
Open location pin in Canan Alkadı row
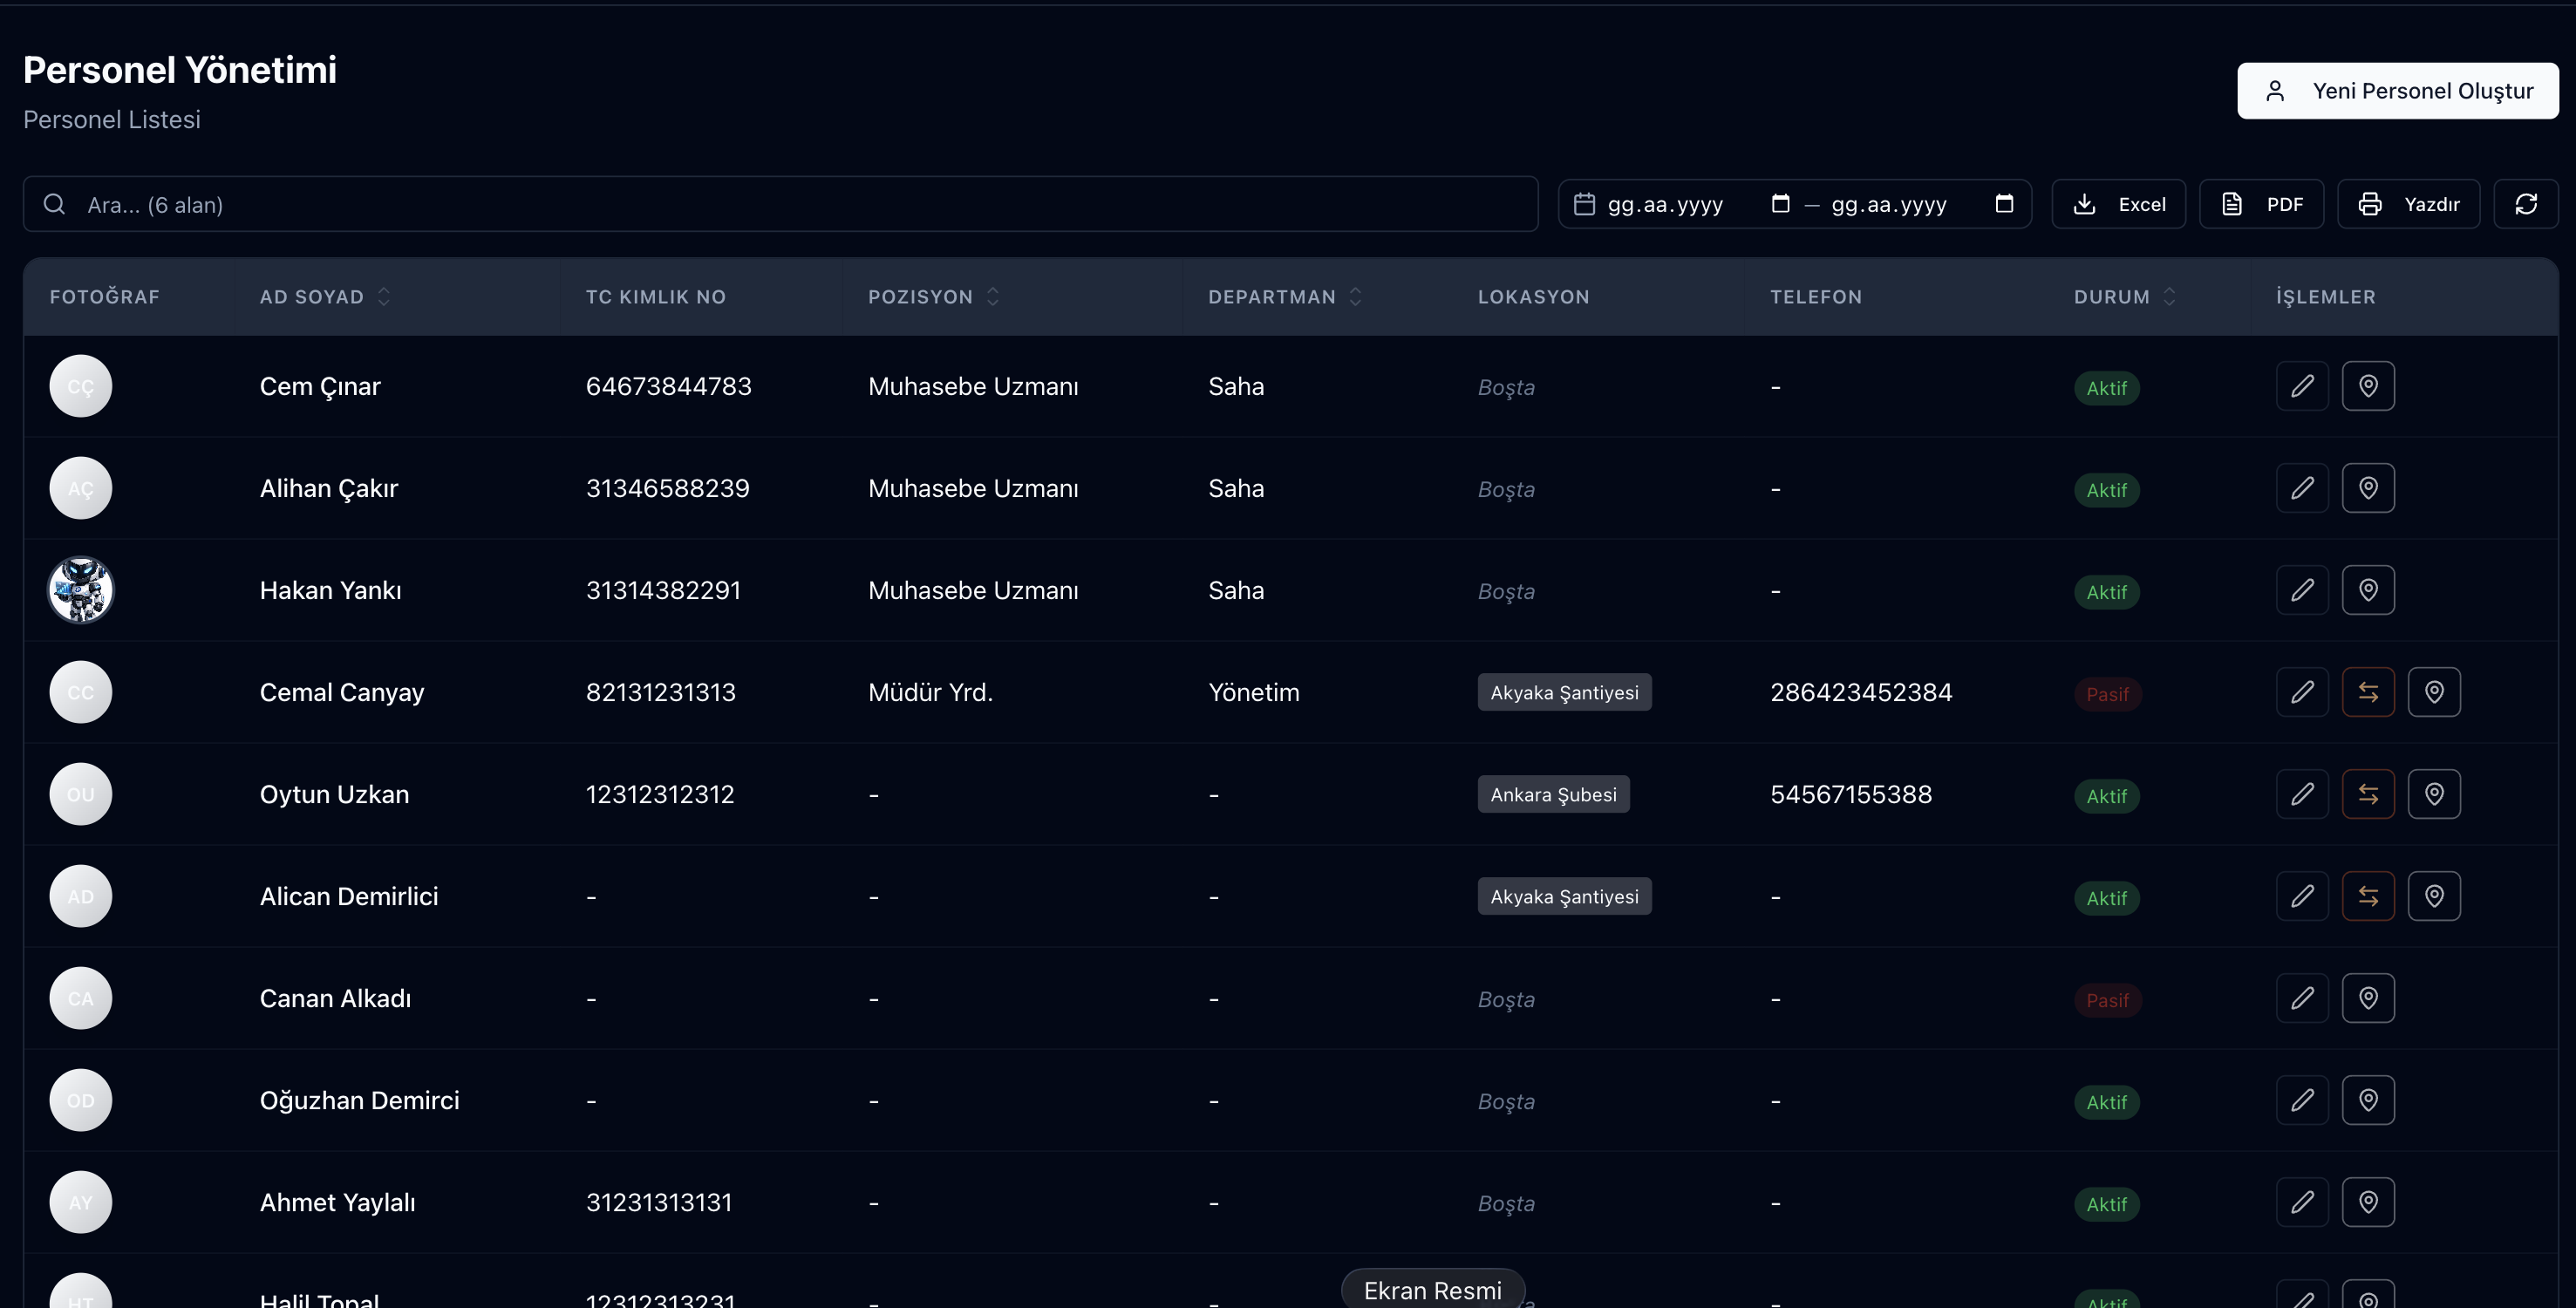click(x=2368, y=998)
